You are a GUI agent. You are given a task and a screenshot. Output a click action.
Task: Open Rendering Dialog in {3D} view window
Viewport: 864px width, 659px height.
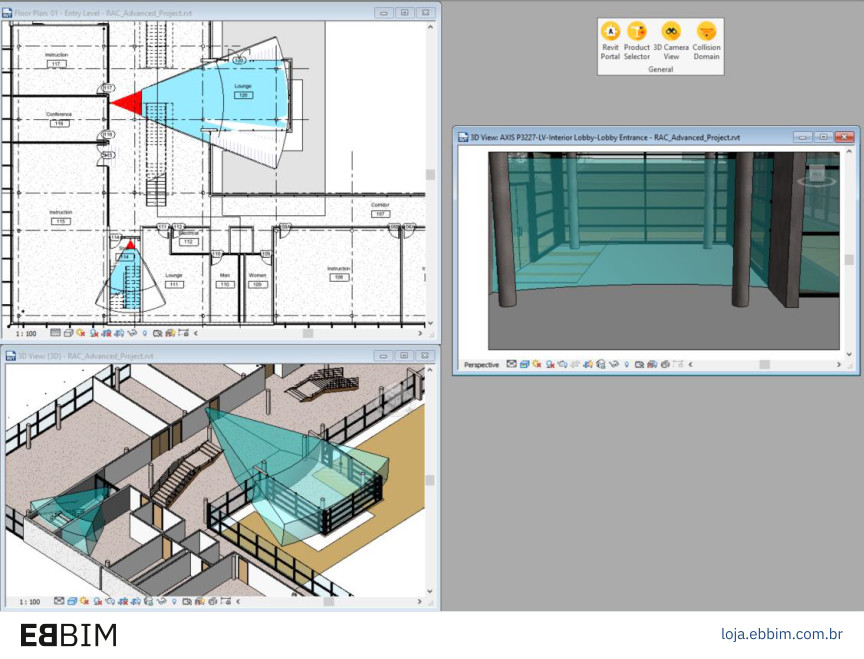110,601
